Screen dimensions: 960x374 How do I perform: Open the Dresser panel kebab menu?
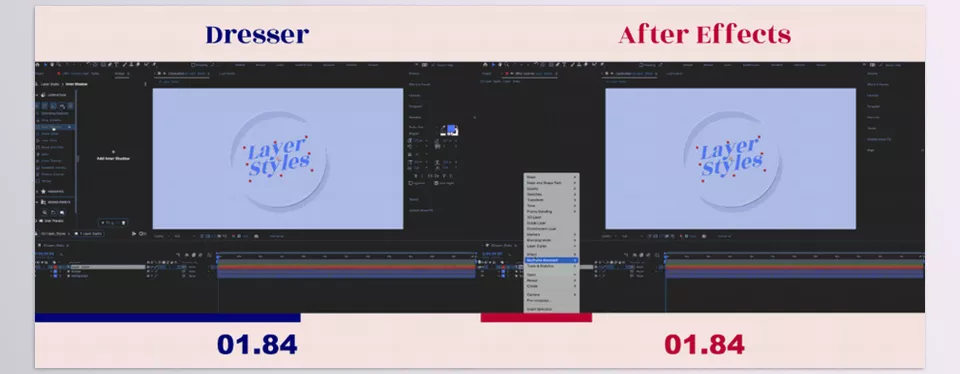(145, 84)
